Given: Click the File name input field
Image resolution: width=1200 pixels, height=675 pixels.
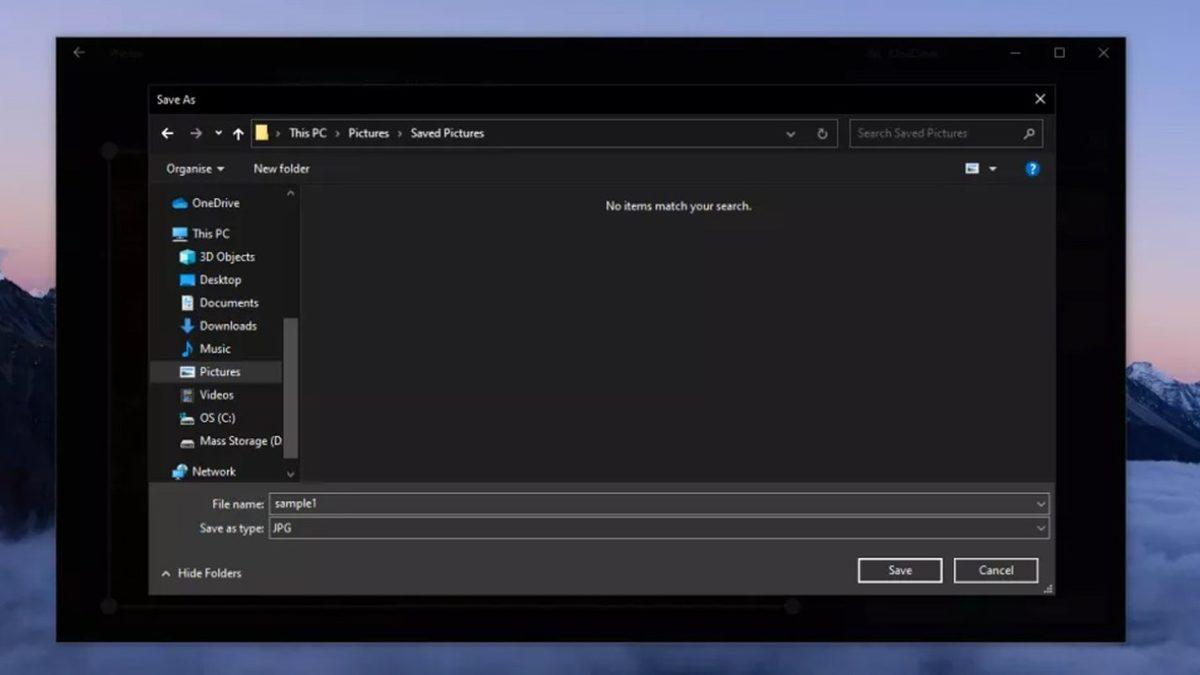Looking at the screenshot, I should 650,504.
